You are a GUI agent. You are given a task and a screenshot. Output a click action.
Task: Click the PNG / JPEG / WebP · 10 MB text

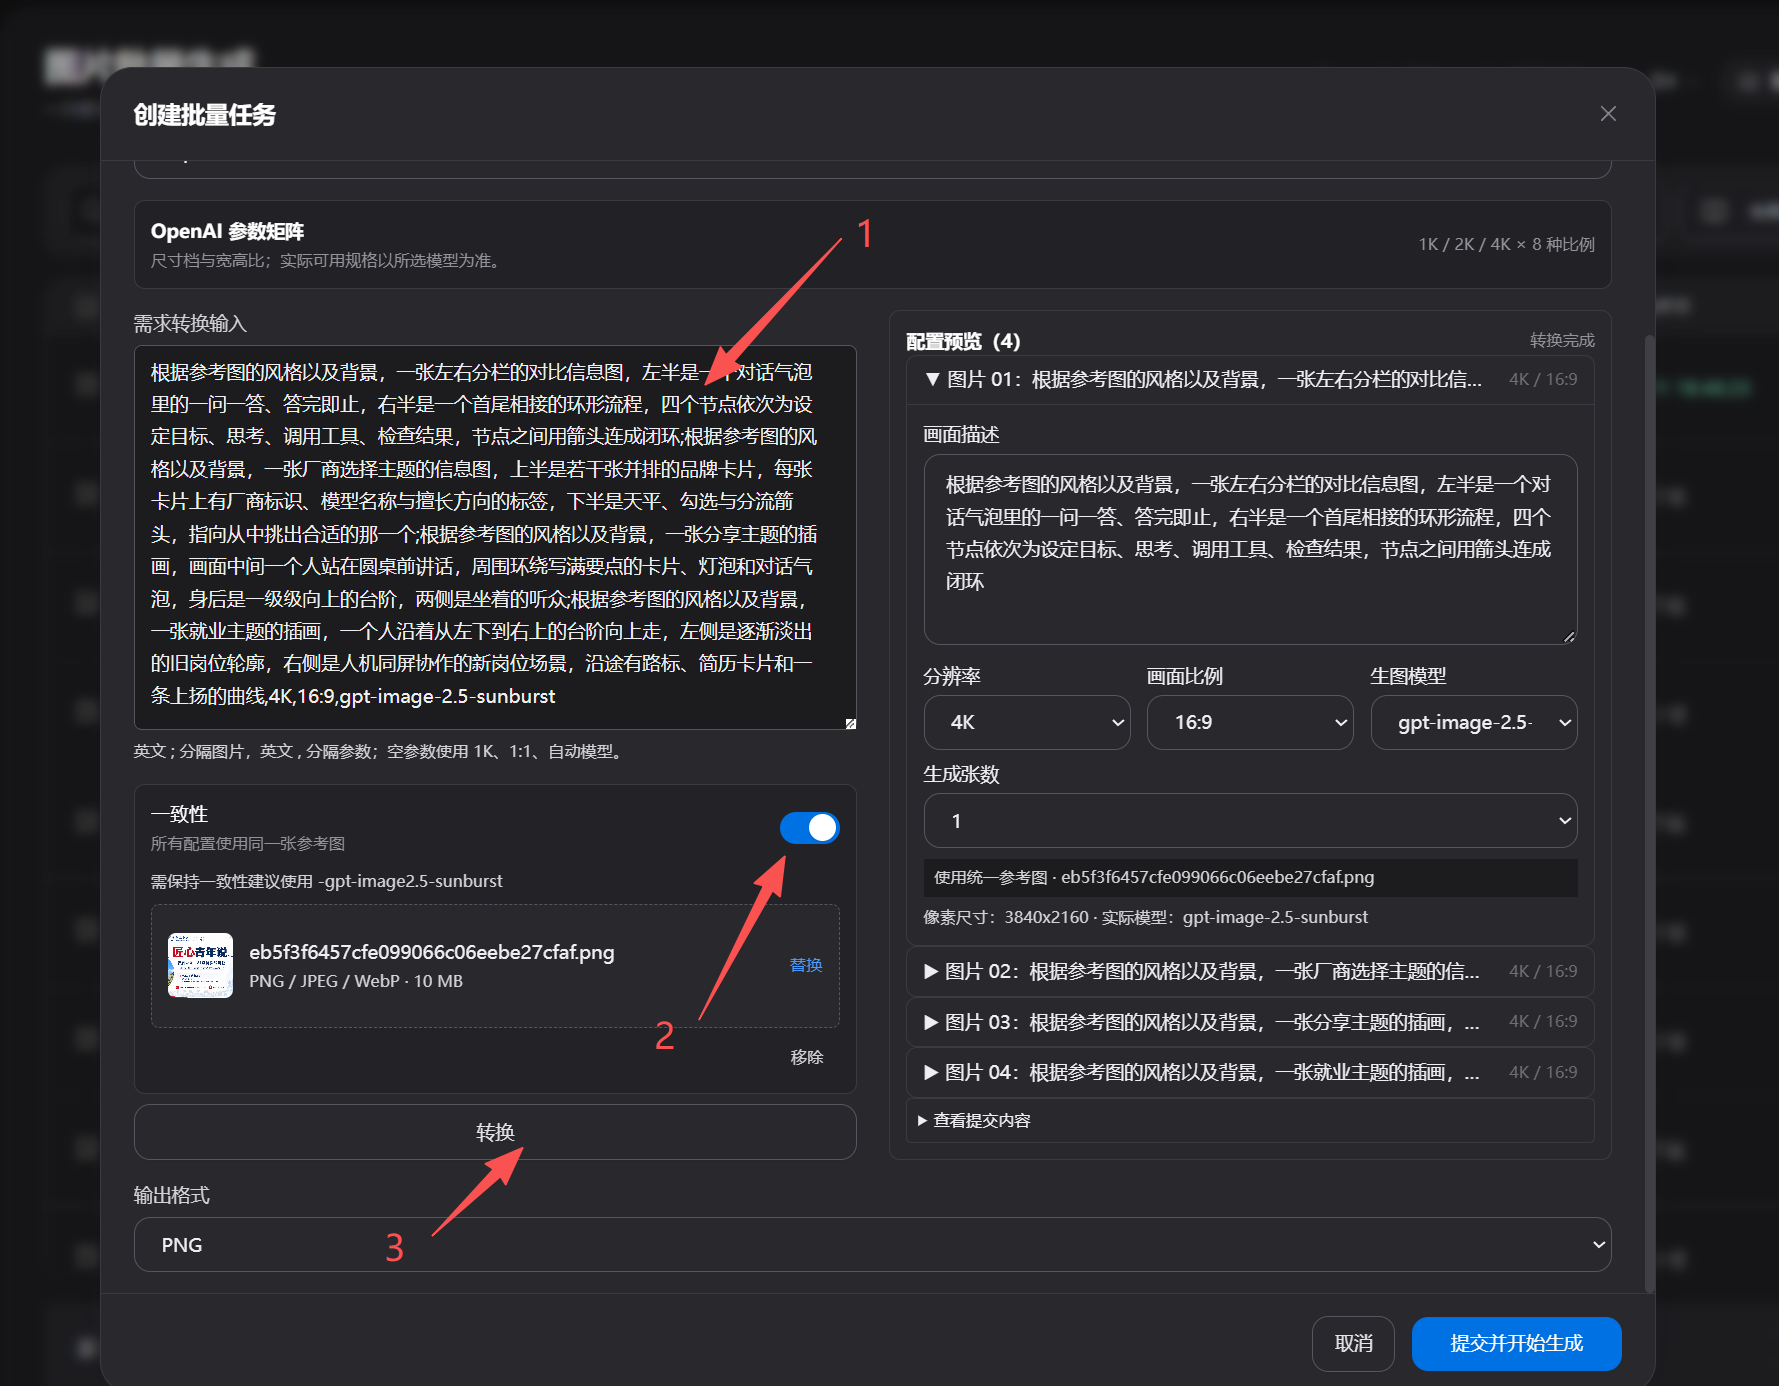(x=356, y=981)
